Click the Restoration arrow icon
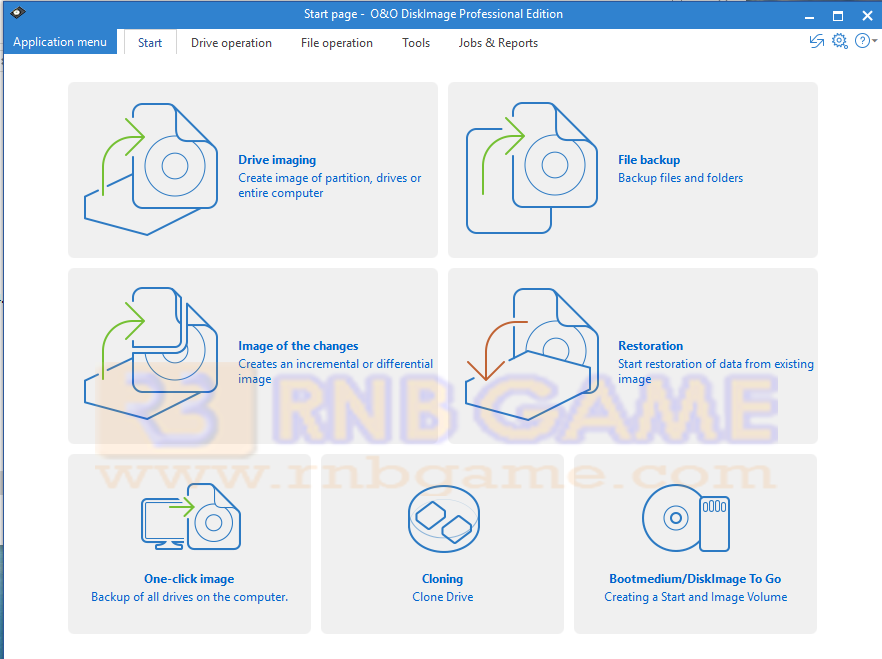The image size is (882, 659). pos(532,354)
